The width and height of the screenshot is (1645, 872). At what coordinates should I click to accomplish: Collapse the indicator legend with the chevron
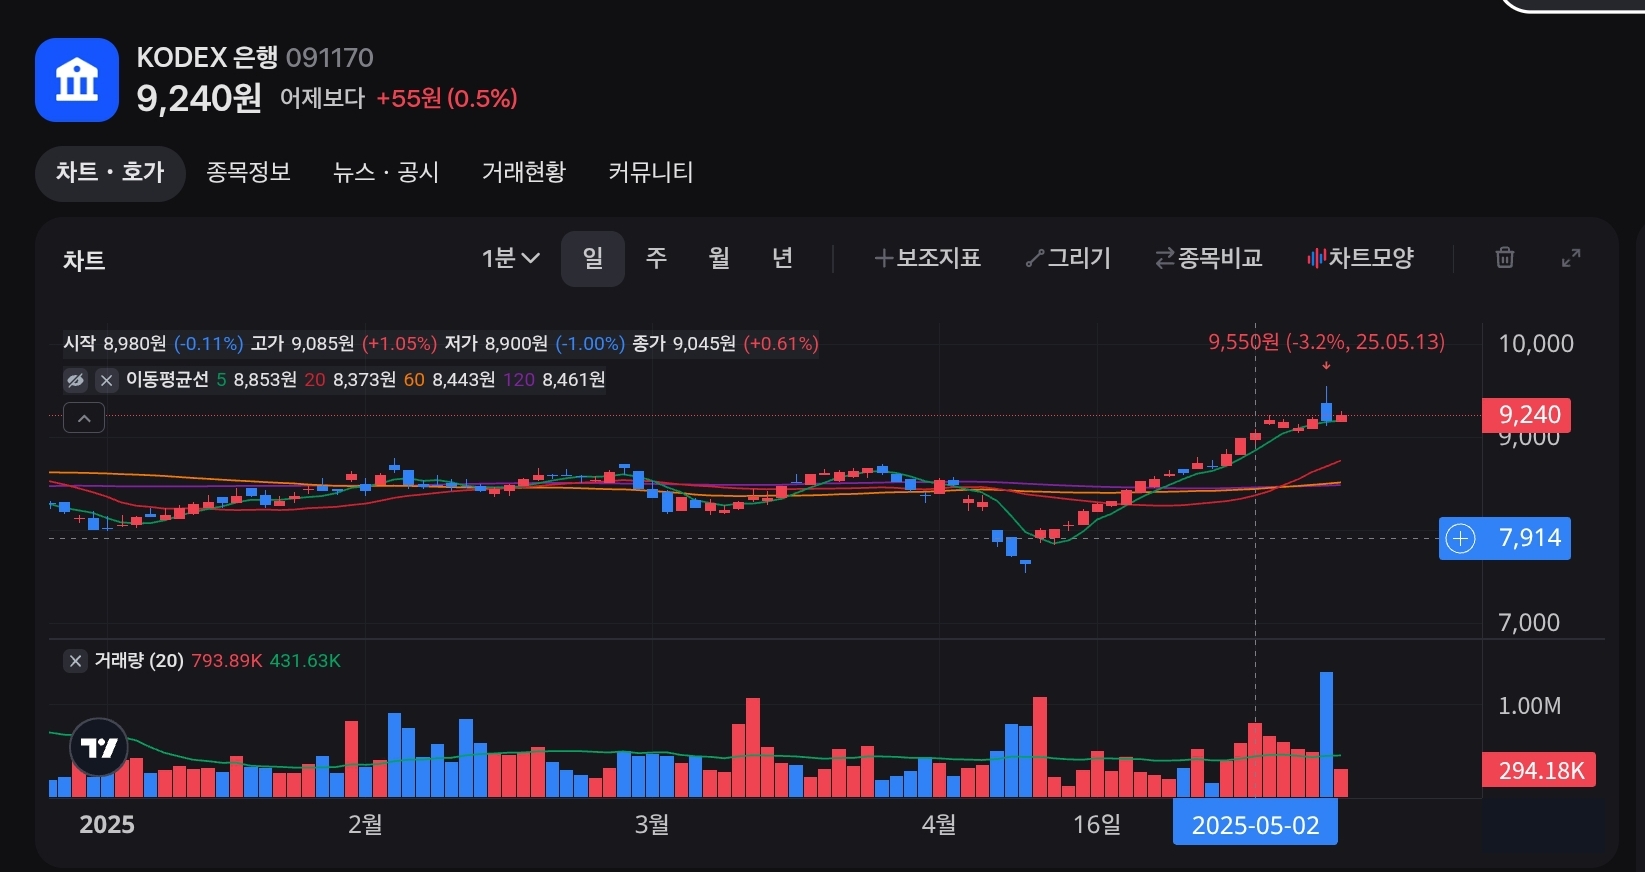(x=84, y=418)
